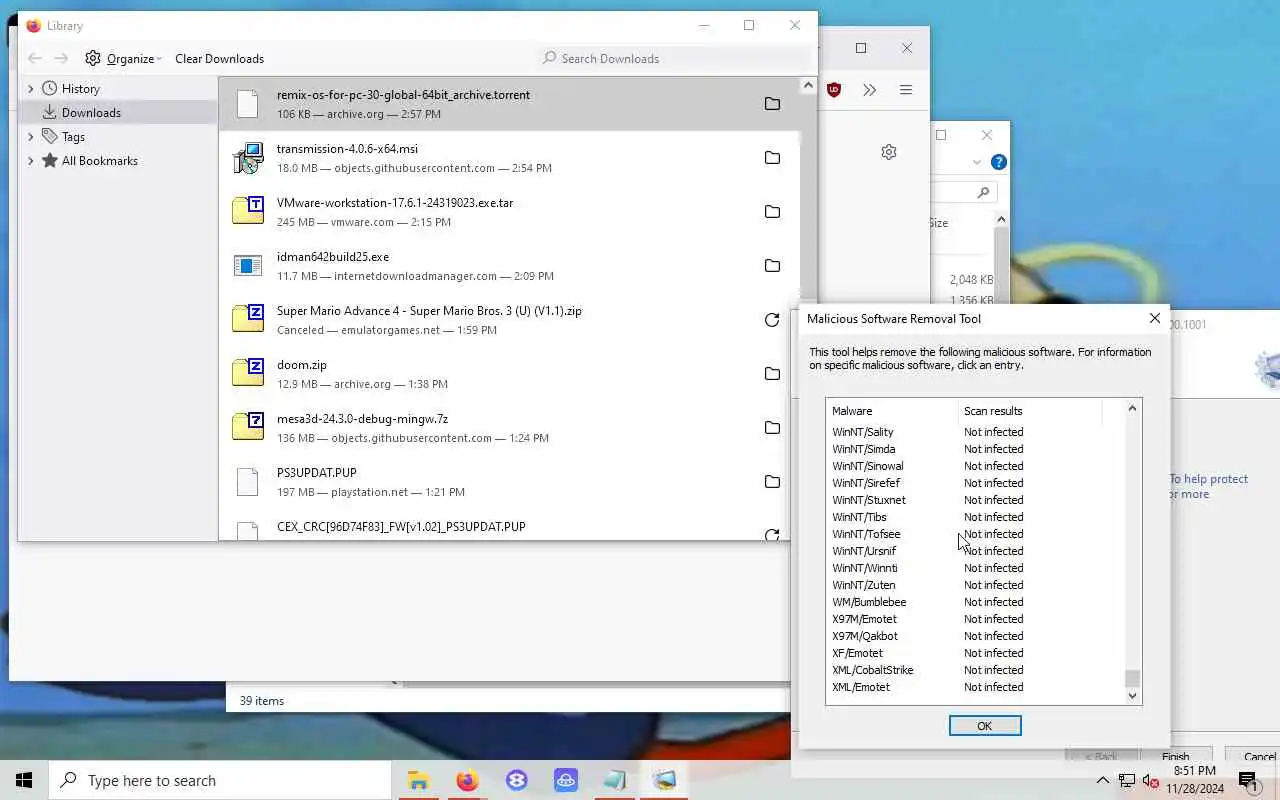Select WinNT/Sirefef entry
This screenshot has height=800, width=1280.
(866, 483)
